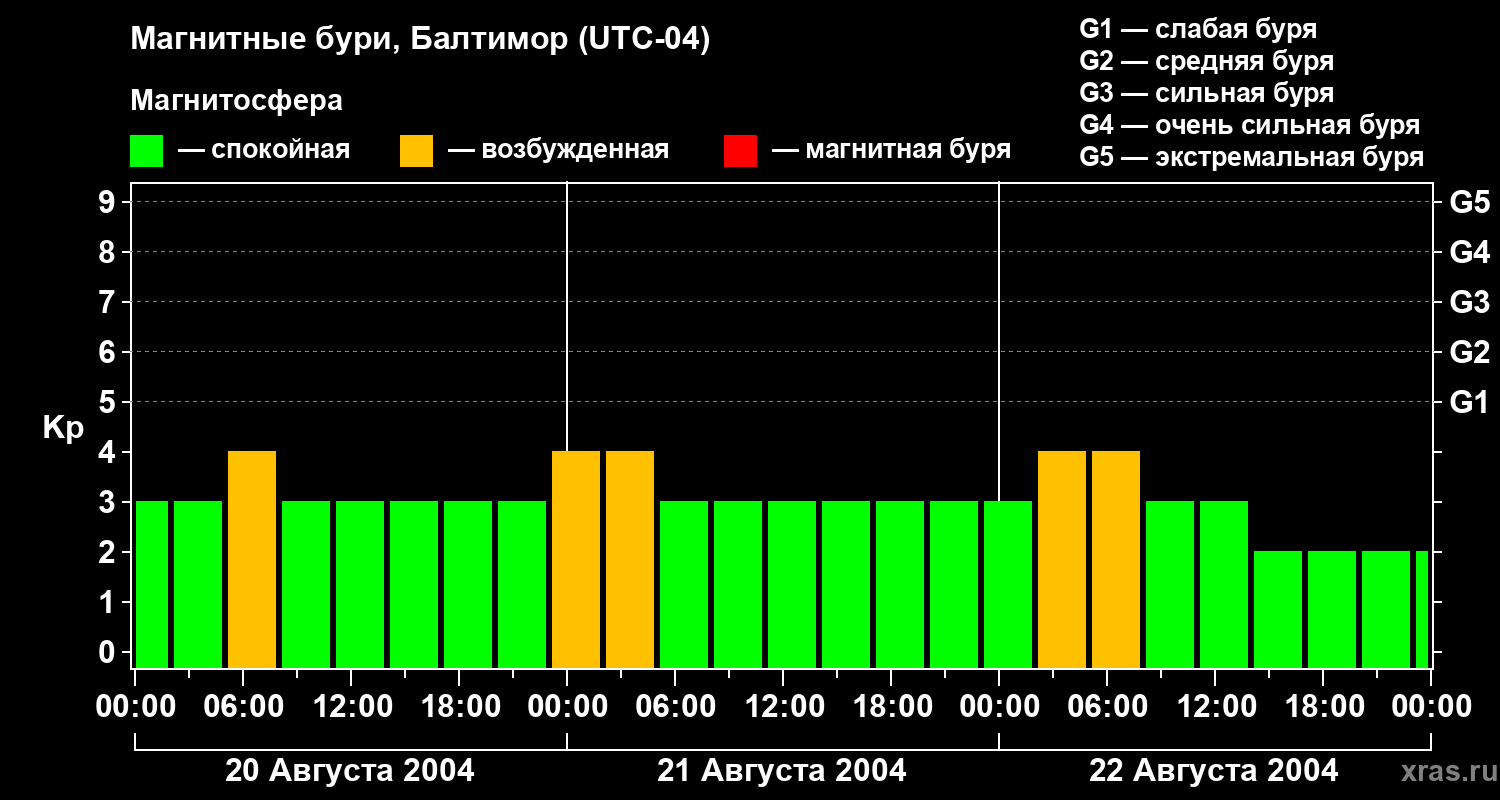Select the orange bar on 20 August
The image size is (1500, 800).
pos(252,560)
